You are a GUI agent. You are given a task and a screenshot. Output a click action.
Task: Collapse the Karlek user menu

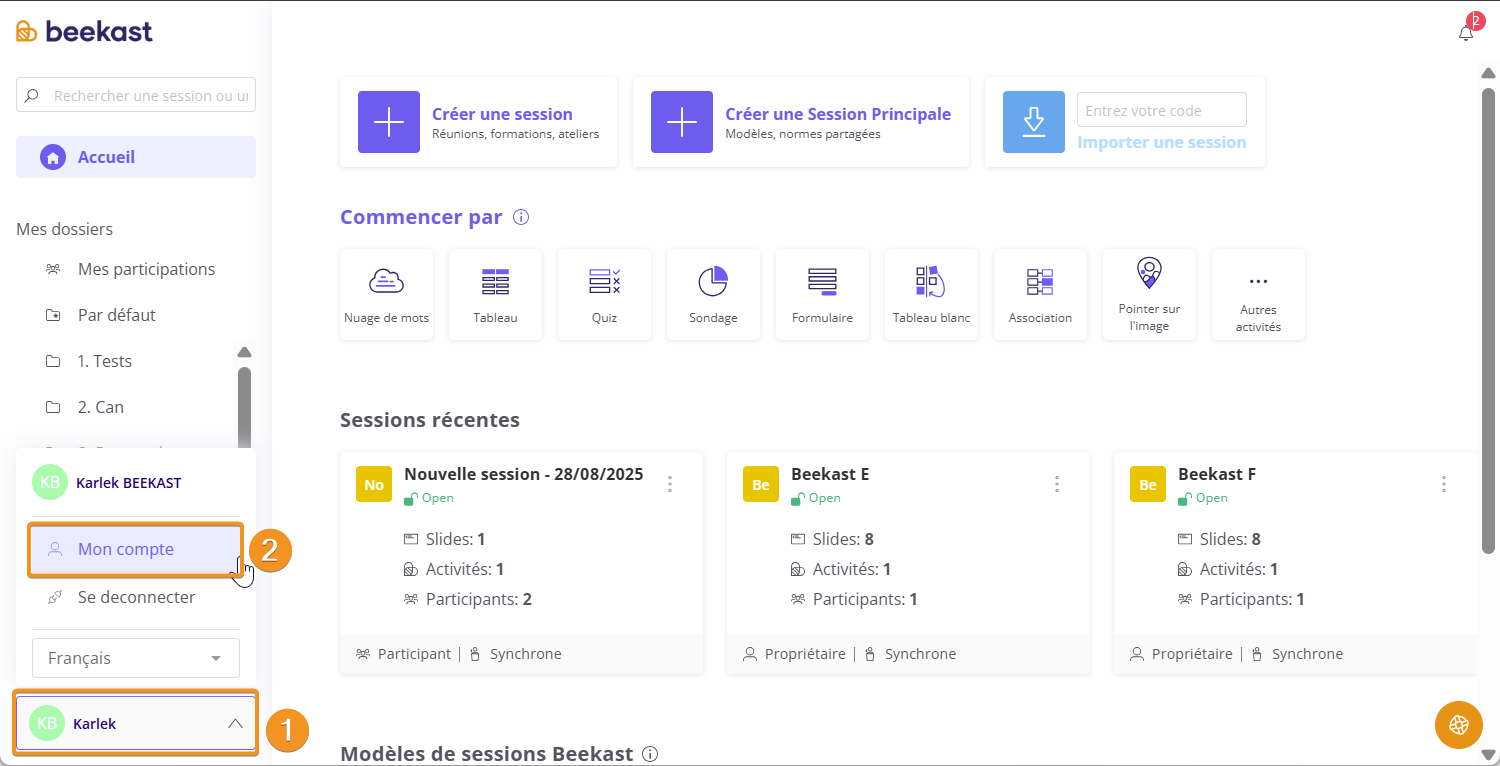pos(136,723)
